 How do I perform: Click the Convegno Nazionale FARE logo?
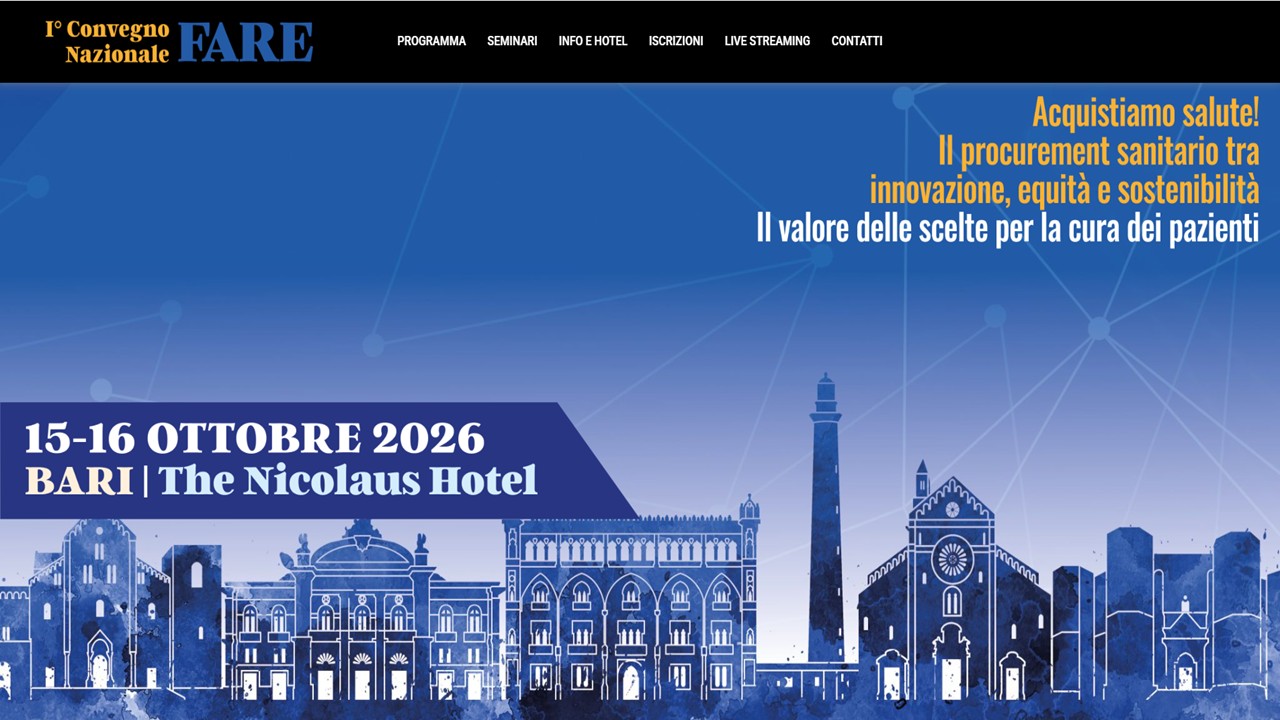pos(179,41)
